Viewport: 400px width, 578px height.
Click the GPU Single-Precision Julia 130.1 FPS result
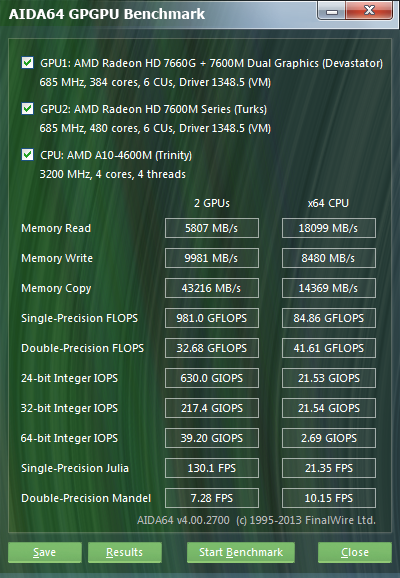click(x=212, y=468)
